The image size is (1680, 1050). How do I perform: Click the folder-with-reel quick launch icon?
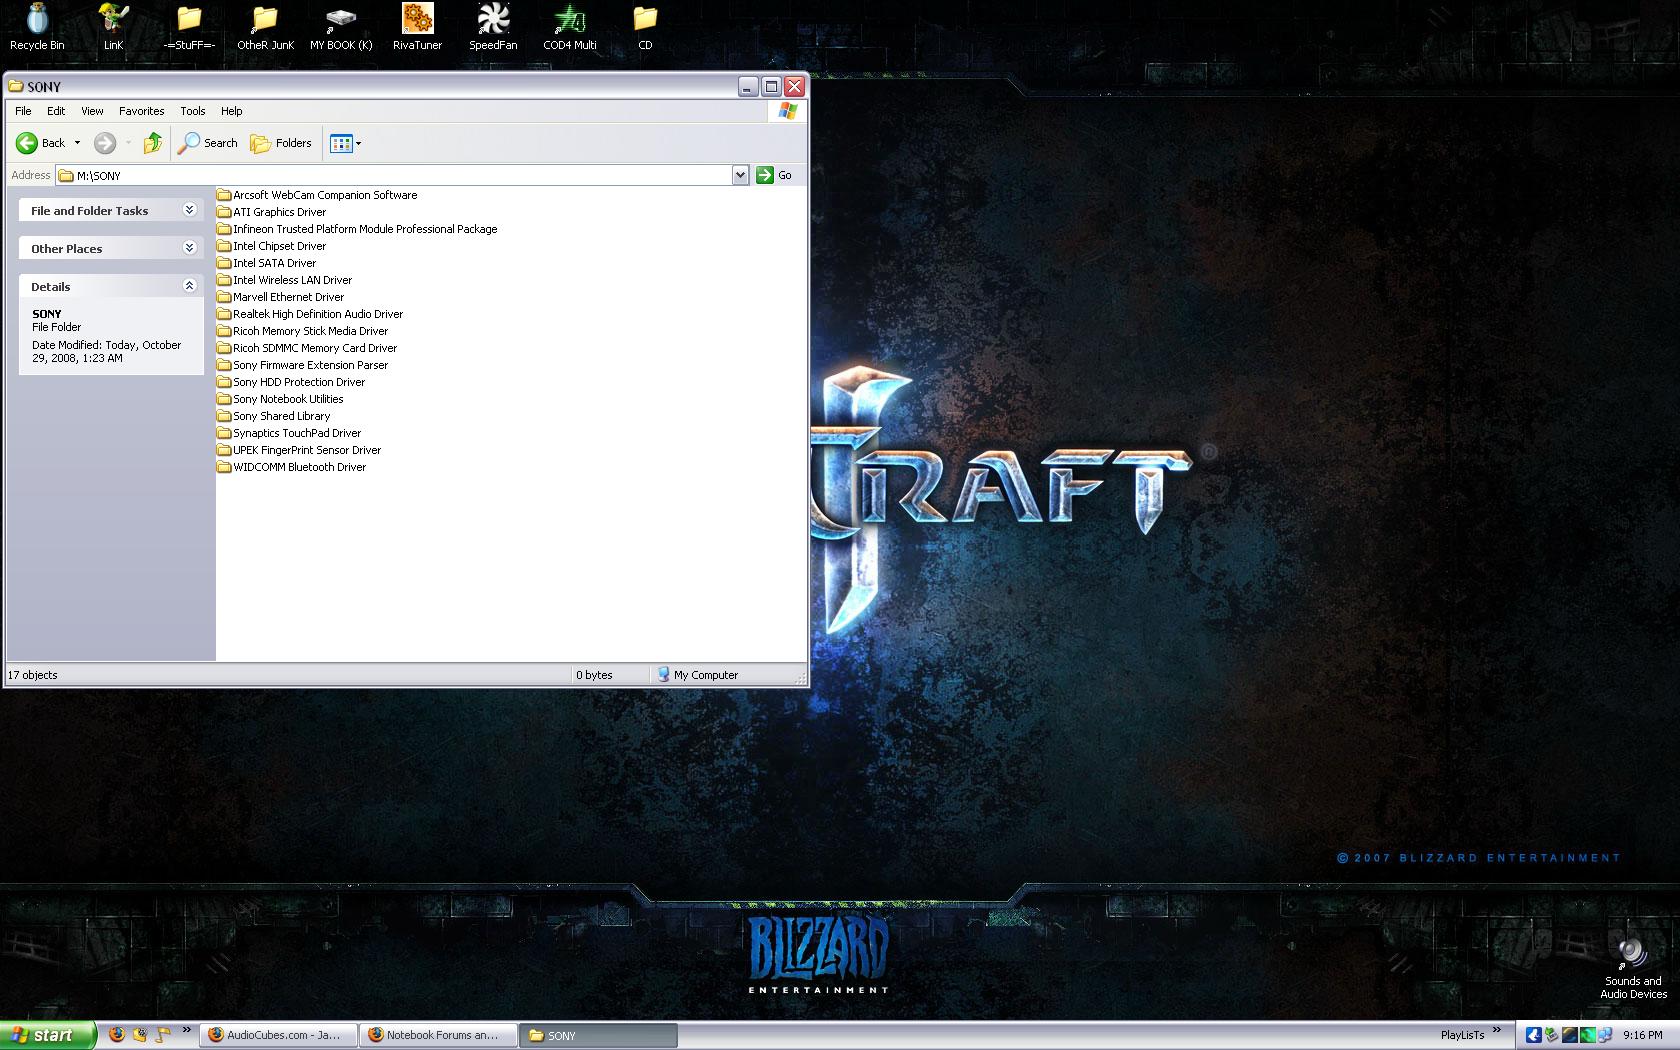(140, 1035)
